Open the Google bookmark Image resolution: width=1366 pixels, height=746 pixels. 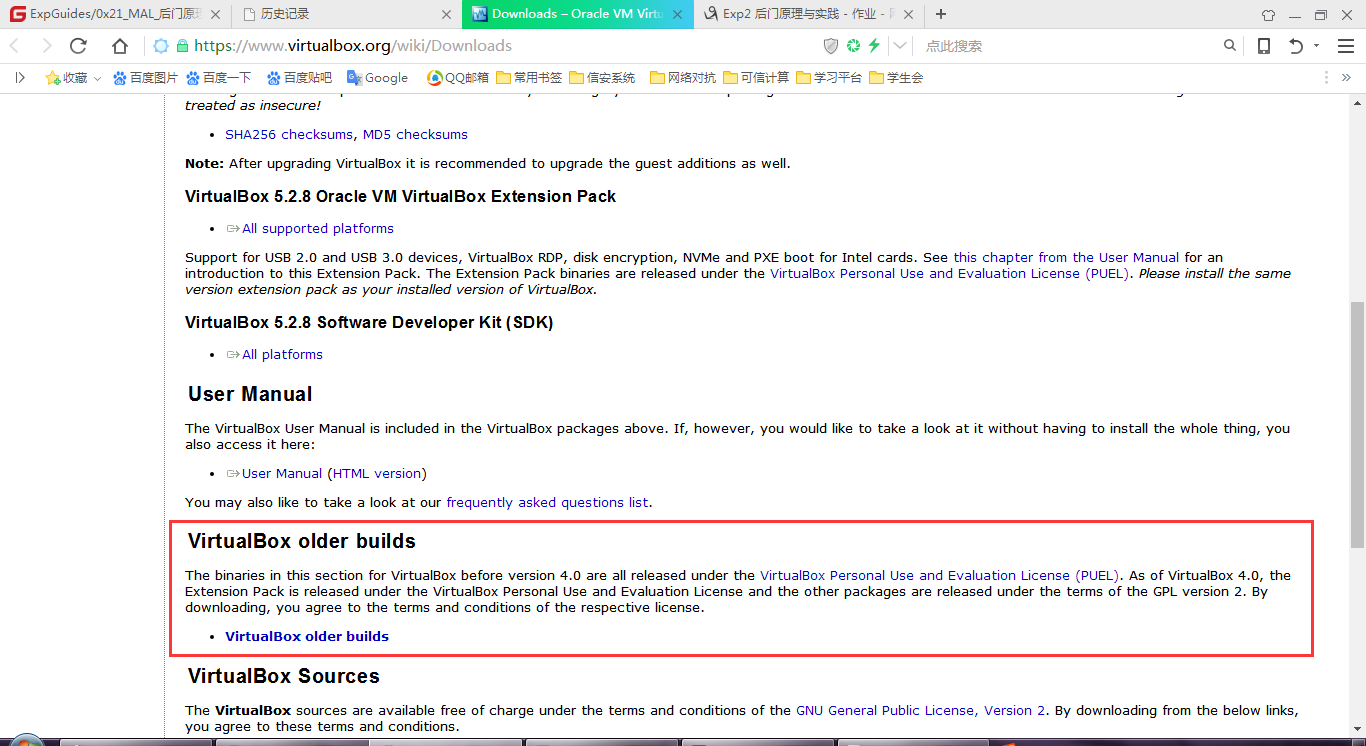pyautogui.click(x=377, y=77)
